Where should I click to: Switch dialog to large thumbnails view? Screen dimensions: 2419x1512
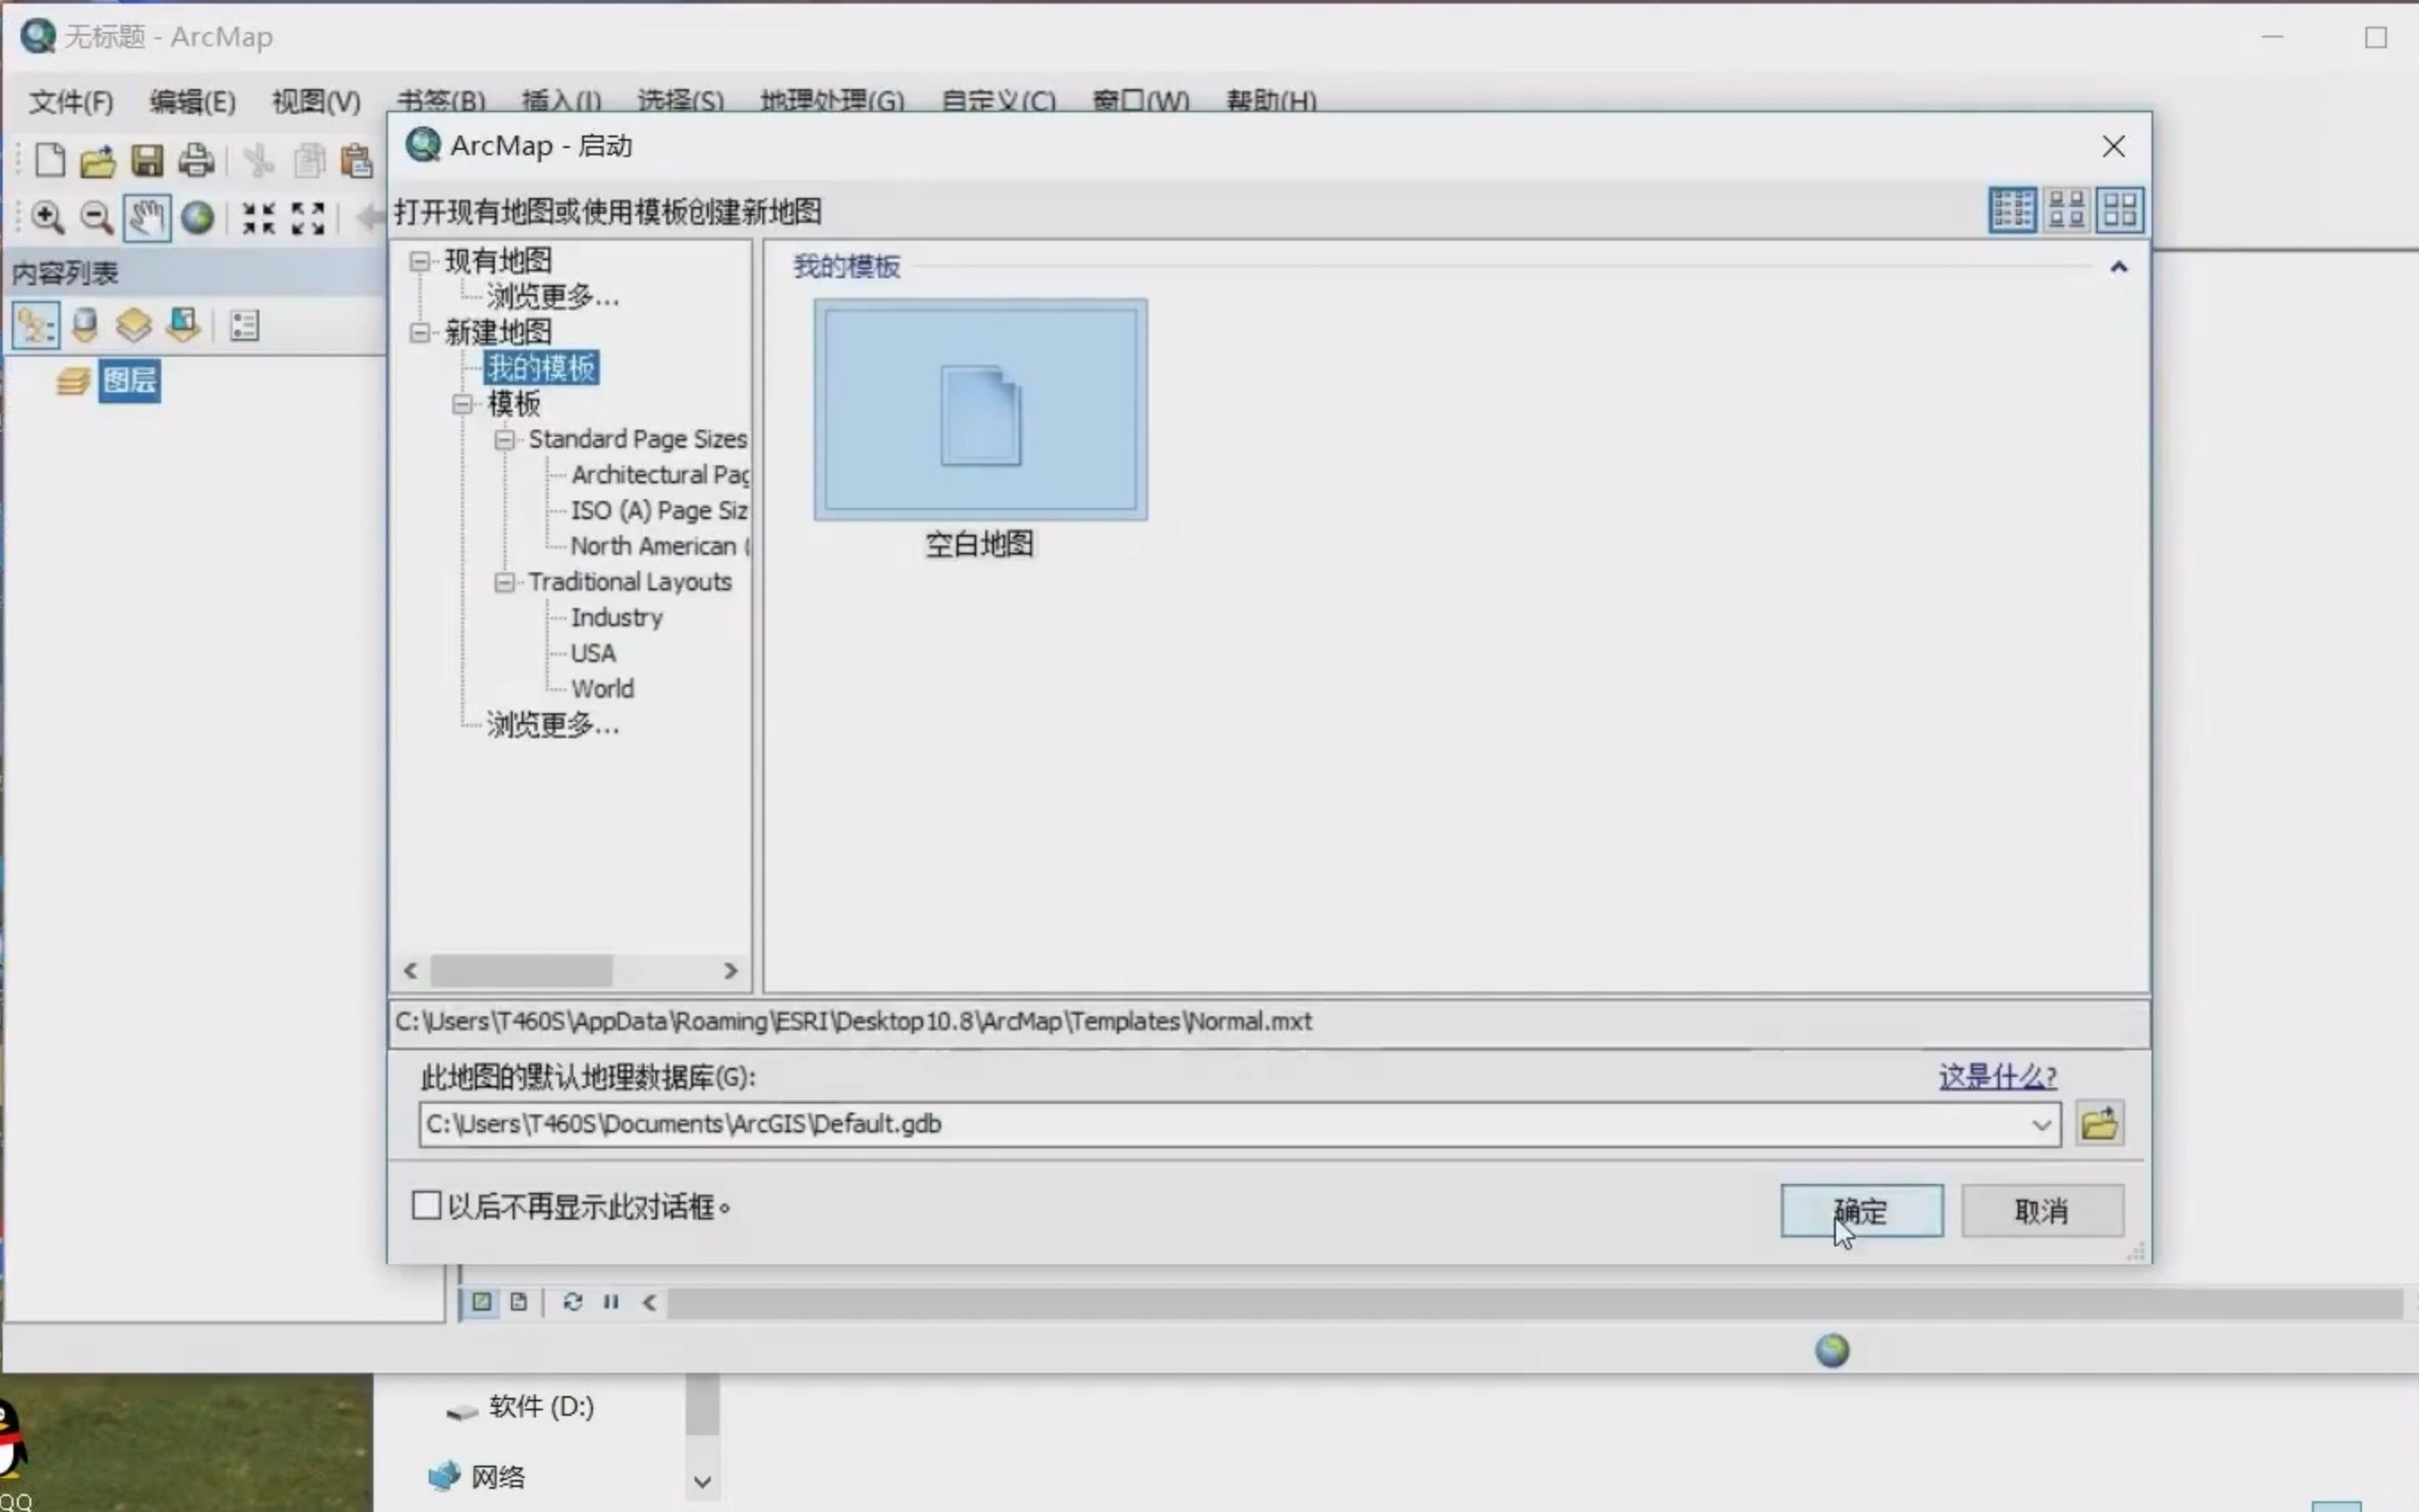click(x=2119, y=211)
